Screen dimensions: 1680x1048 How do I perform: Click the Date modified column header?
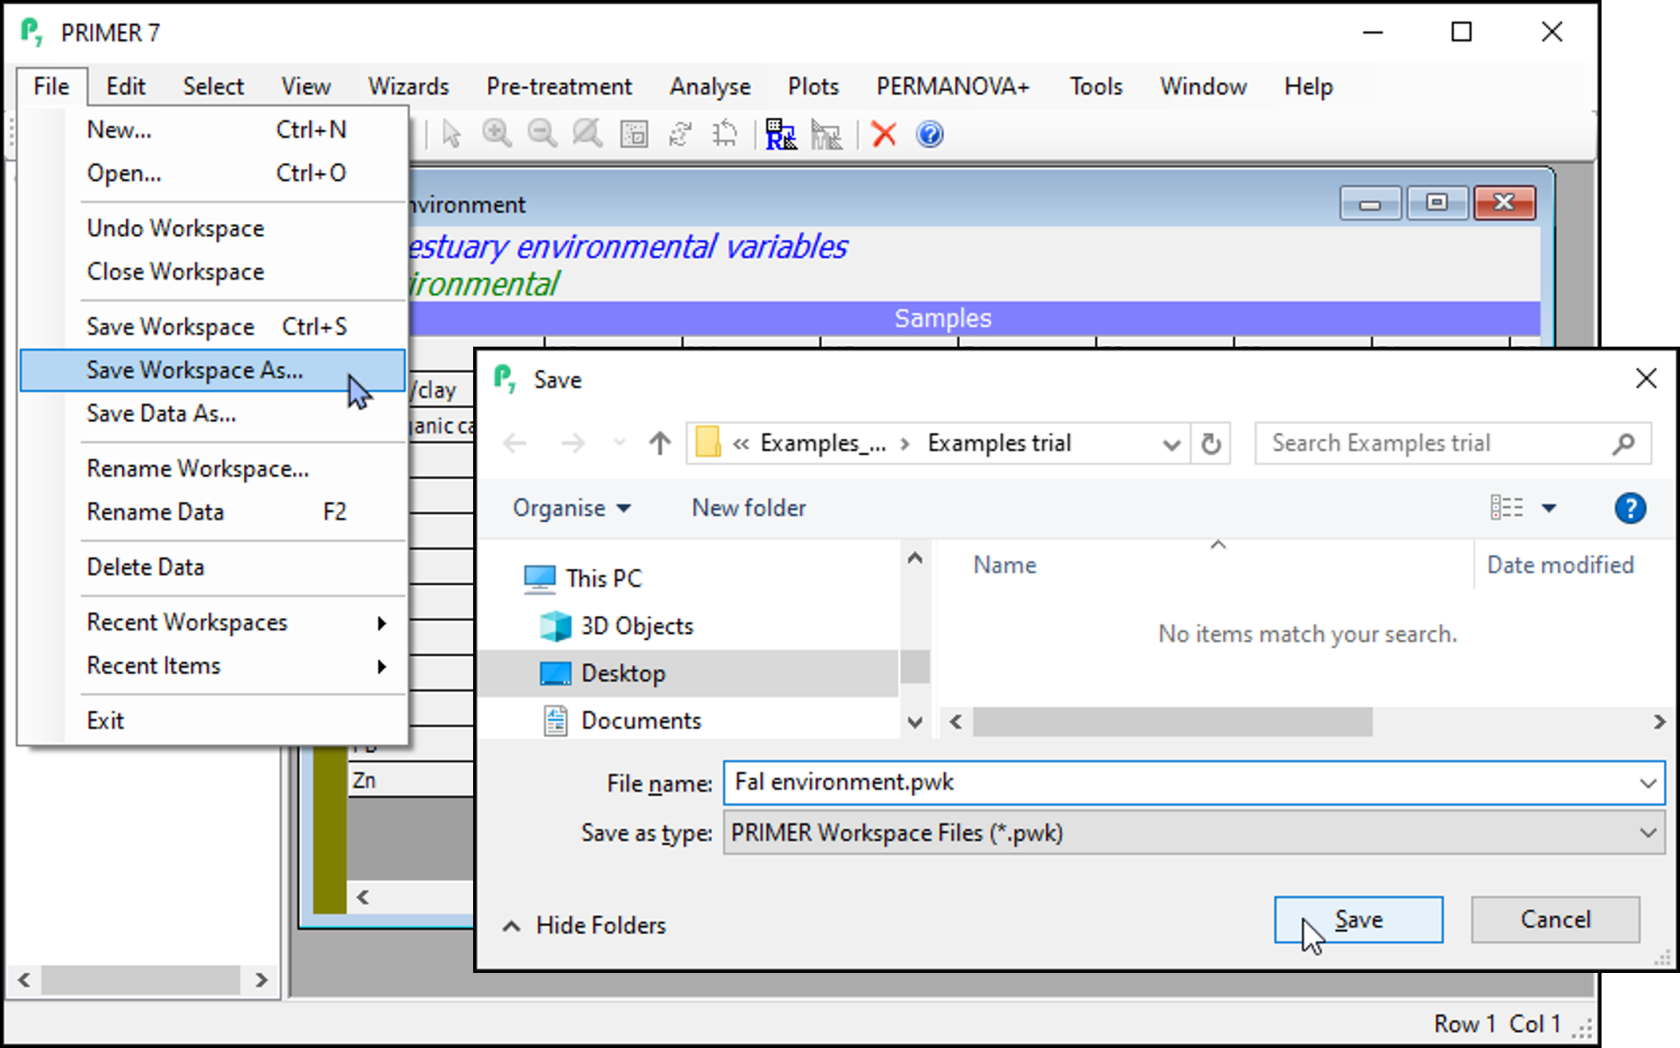(x=1560, y=565)
